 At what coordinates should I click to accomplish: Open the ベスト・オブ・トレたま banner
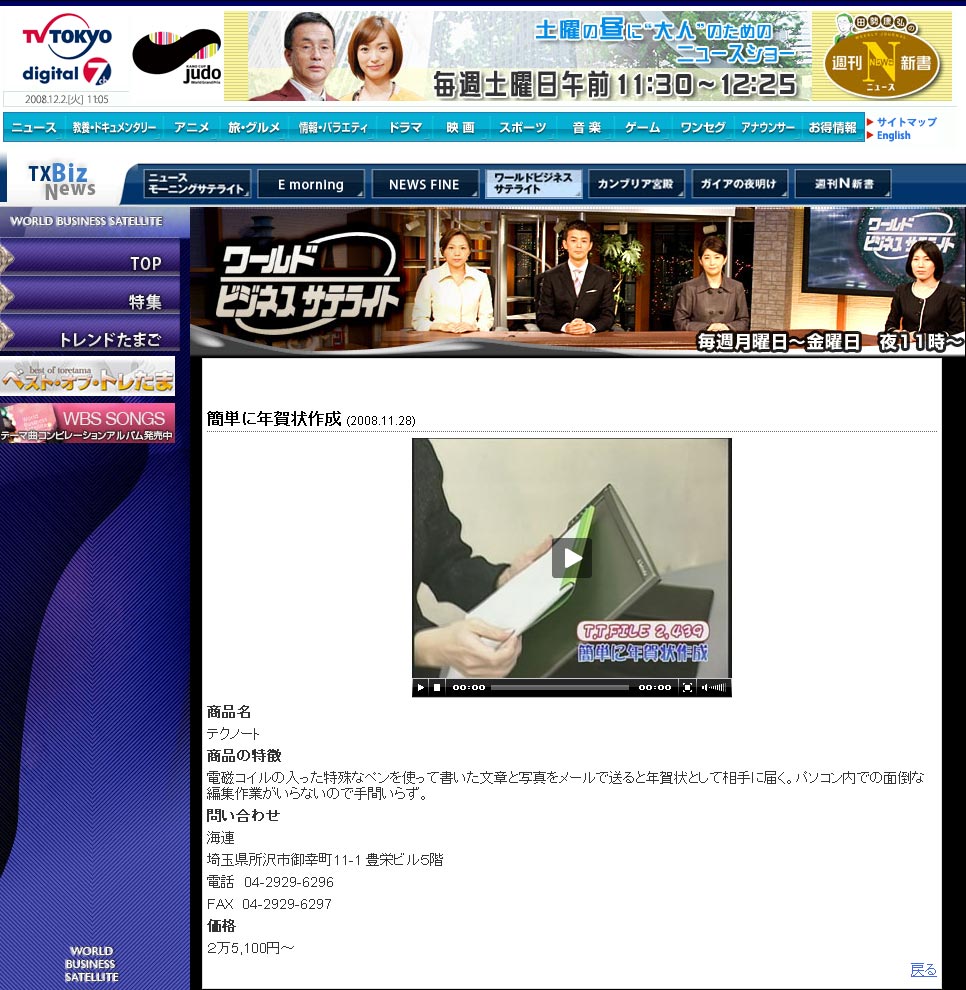click(x=87, y=376)
